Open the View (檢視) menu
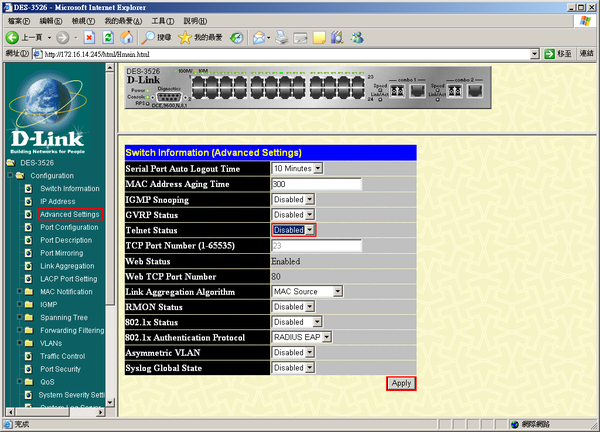600x432 pixels. click(x=83, y=21)
